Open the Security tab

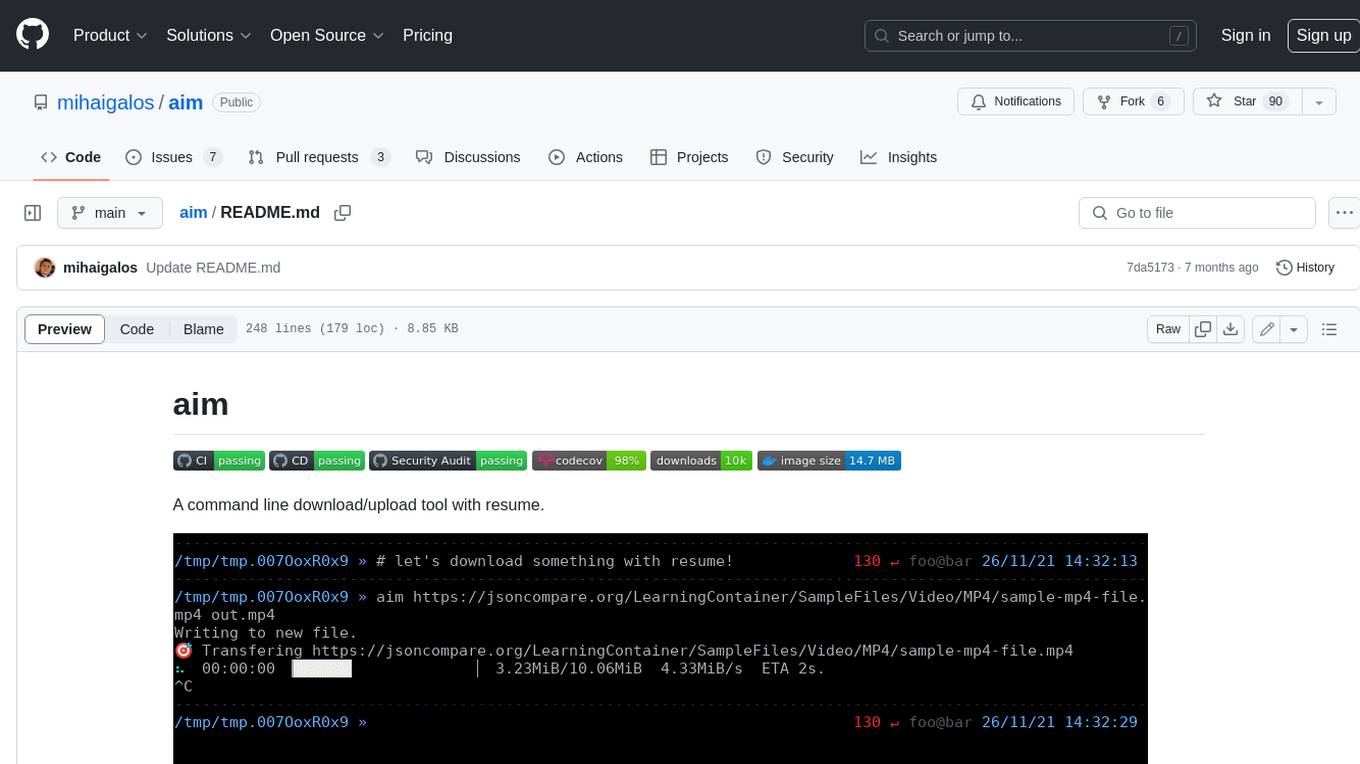(x=795, y=157)
